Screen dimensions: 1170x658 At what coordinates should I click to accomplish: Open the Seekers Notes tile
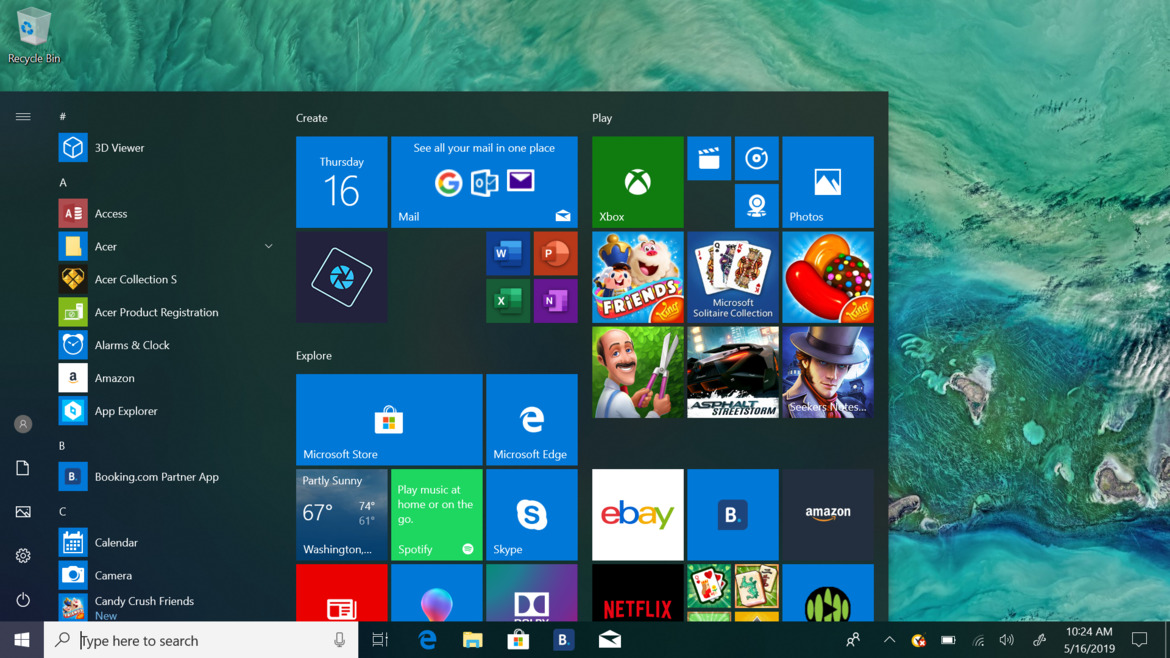tap(828, 372)
